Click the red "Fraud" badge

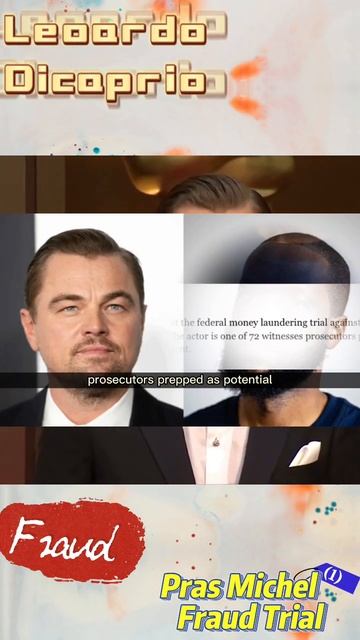coord(72,541)
